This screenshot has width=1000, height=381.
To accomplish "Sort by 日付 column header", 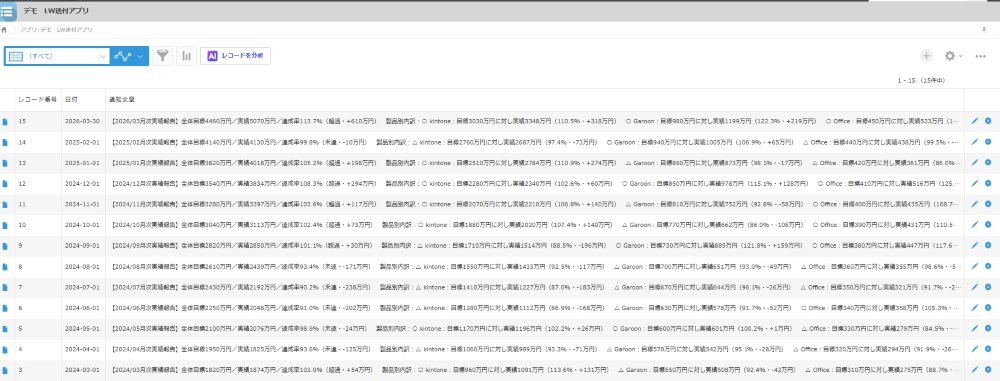I will tap(71, 100).
